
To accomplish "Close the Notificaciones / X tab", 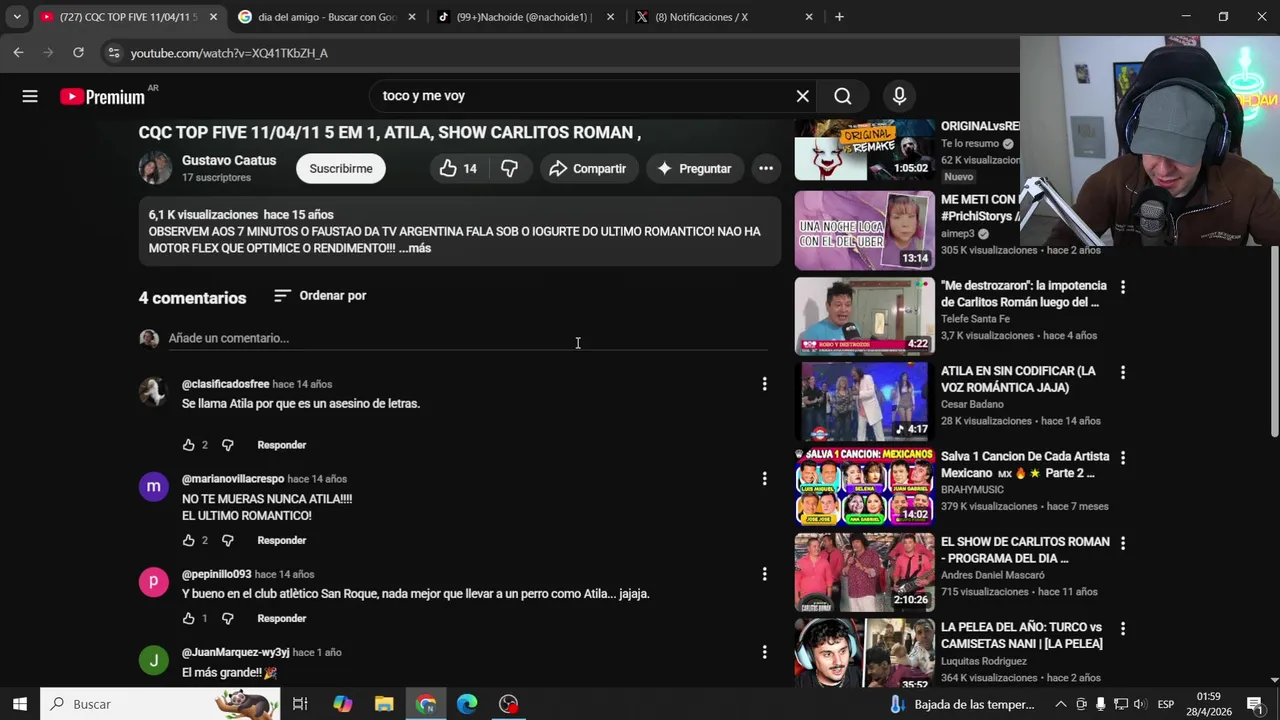I will [x=809, y=17].
